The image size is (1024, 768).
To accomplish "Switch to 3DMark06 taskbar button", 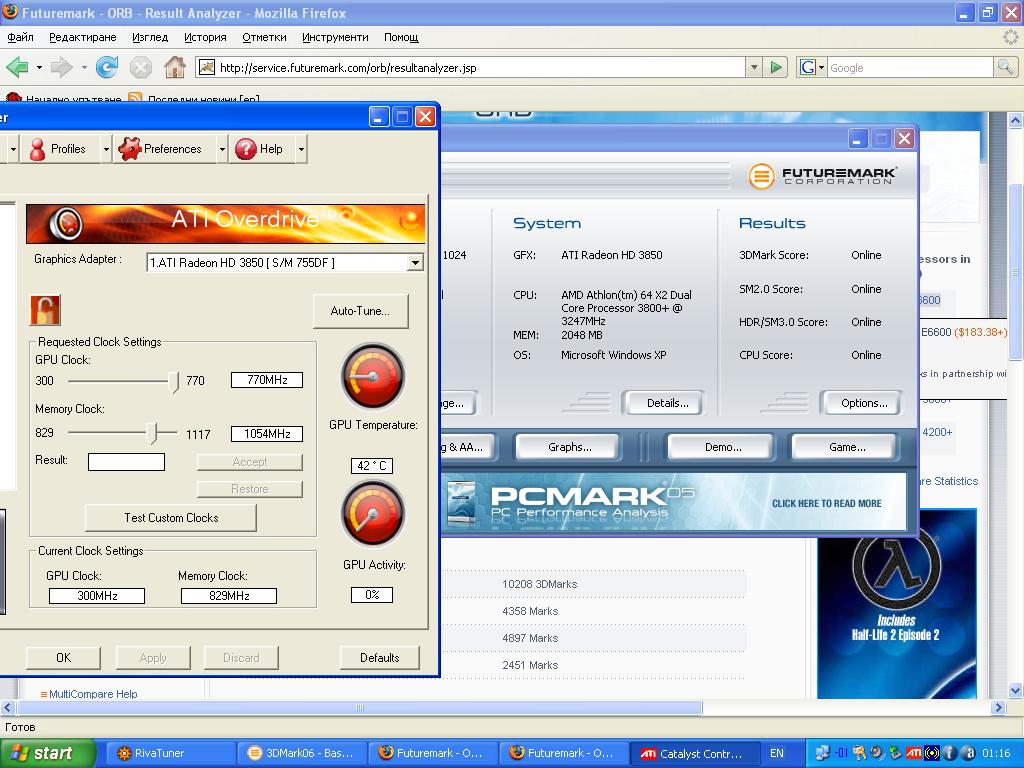I will click(301, 753).
